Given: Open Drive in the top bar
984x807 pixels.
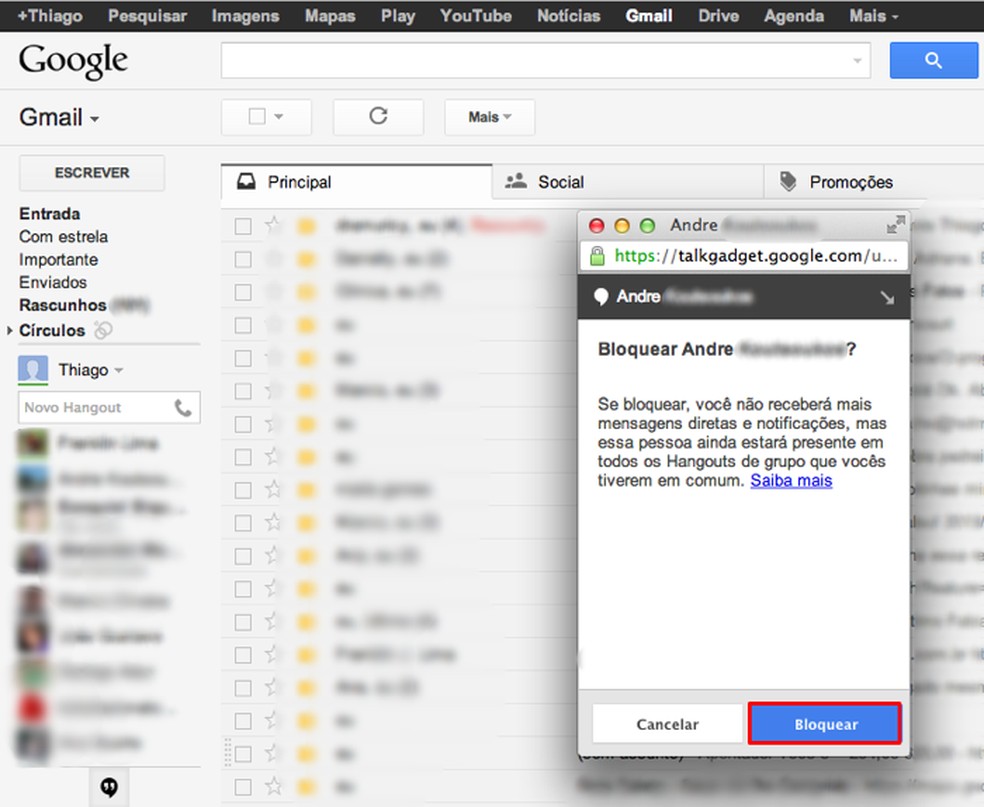Looking at the screenshot, I should 719,16.
